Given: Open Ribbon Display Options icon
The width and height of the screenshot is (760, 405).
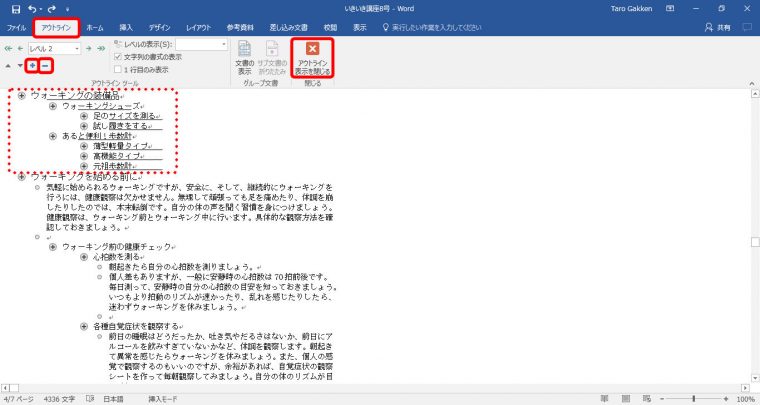Looking at the screenshot, I should (670, 9).
